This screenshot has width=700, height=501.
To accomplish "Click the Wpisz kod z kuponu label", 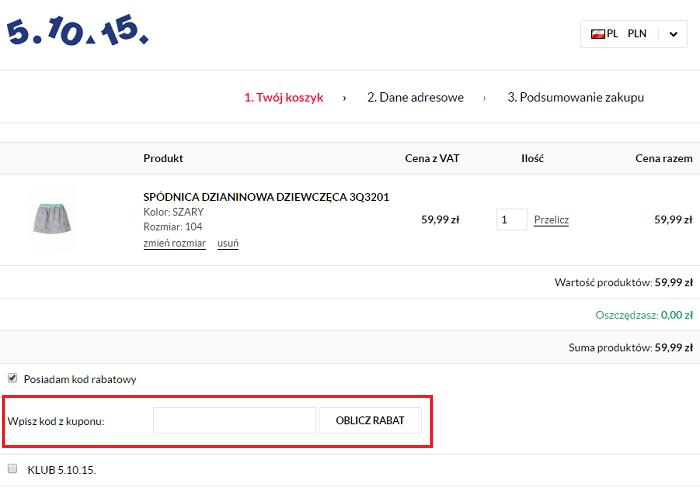I will coord(56,421).
